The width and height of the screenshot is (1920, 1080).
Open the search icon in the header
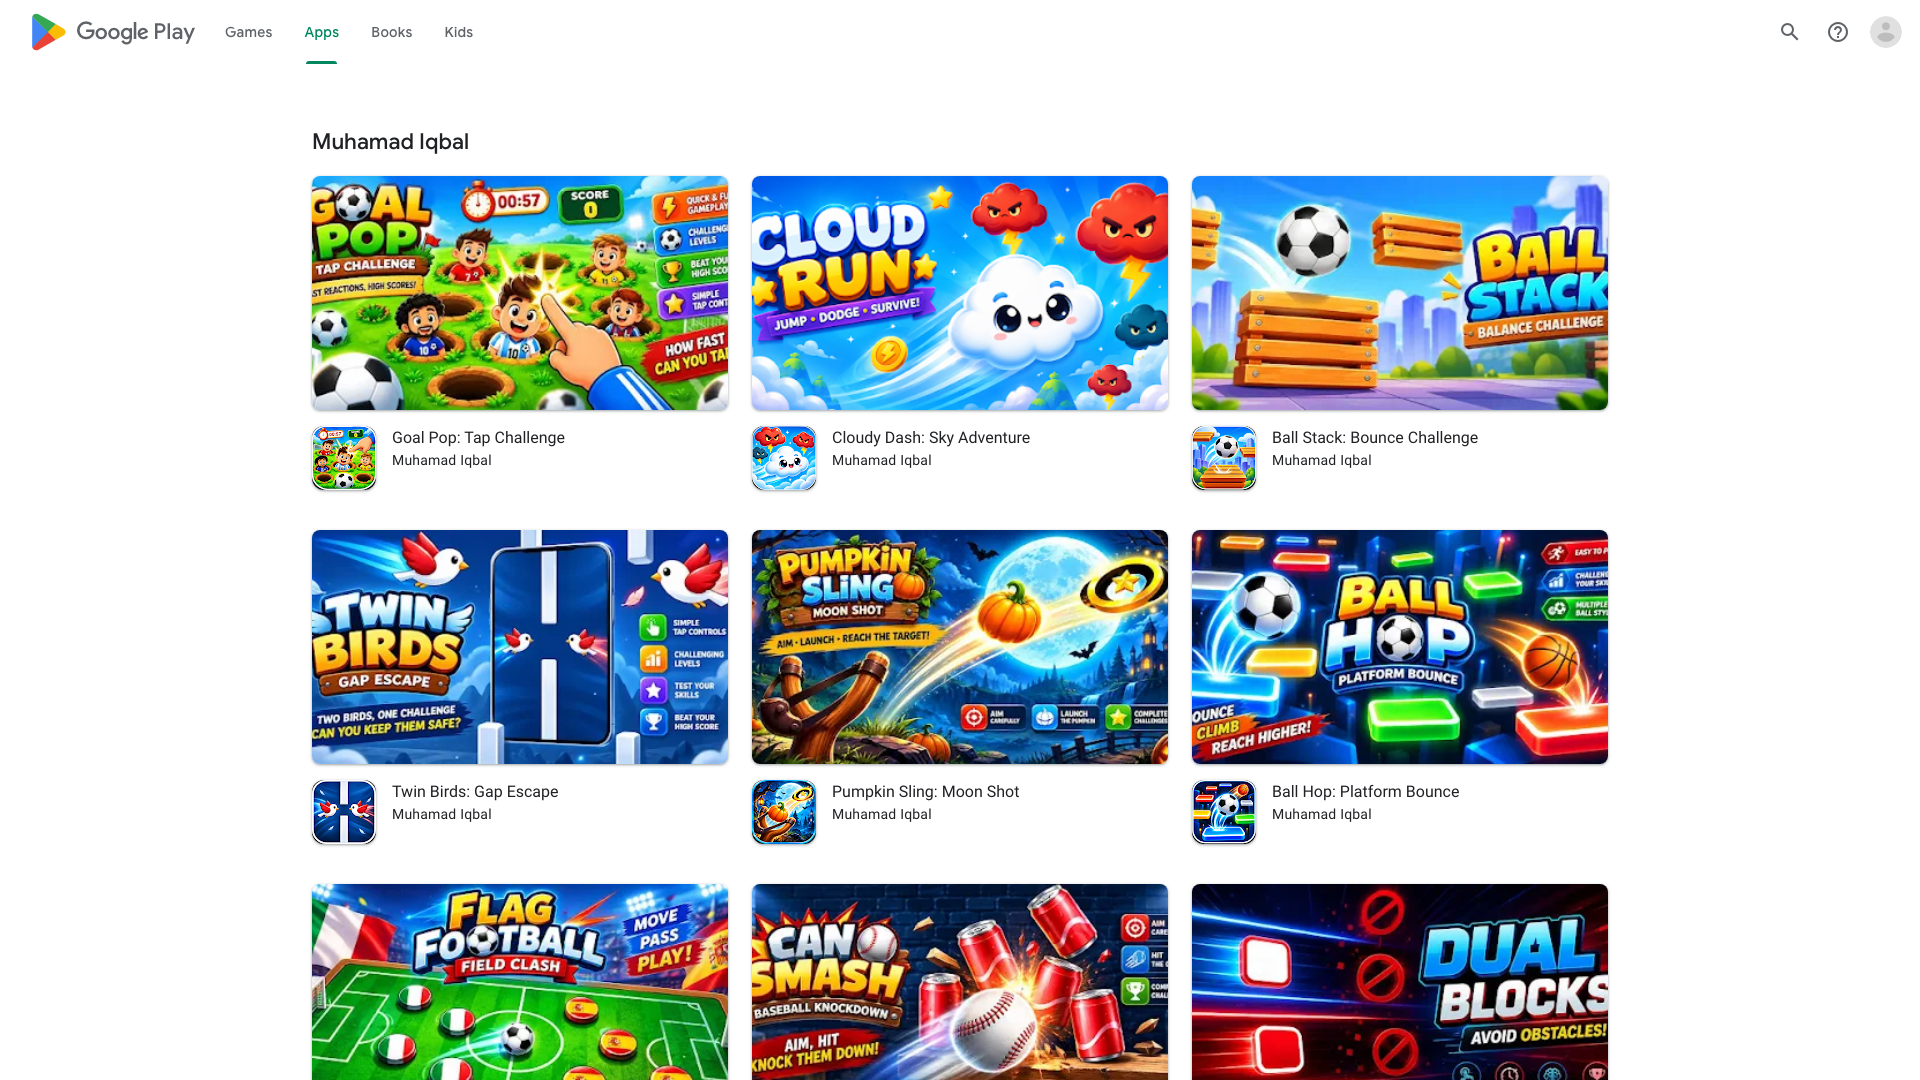click(x=1790, y=32)
